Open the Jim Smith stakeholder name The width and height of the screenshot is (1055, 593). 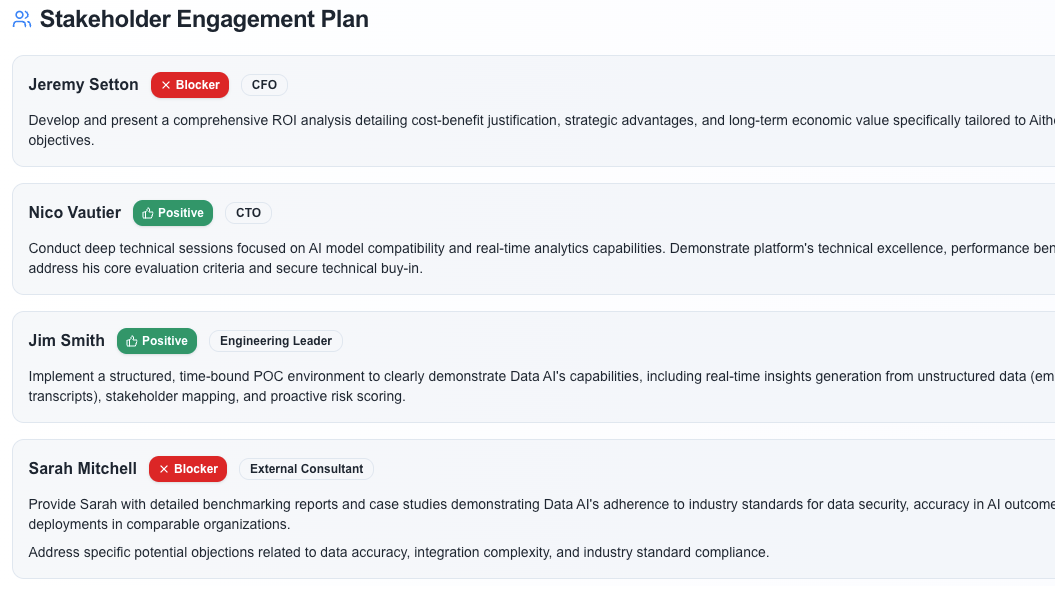click(x=67, y=341)
